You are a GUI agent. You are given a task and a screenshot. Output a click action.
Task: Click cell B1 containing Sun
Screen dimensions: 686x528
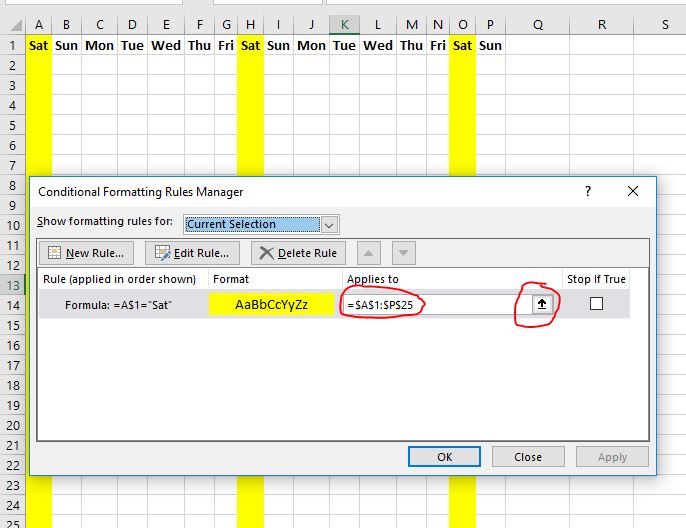coord(66,45)
